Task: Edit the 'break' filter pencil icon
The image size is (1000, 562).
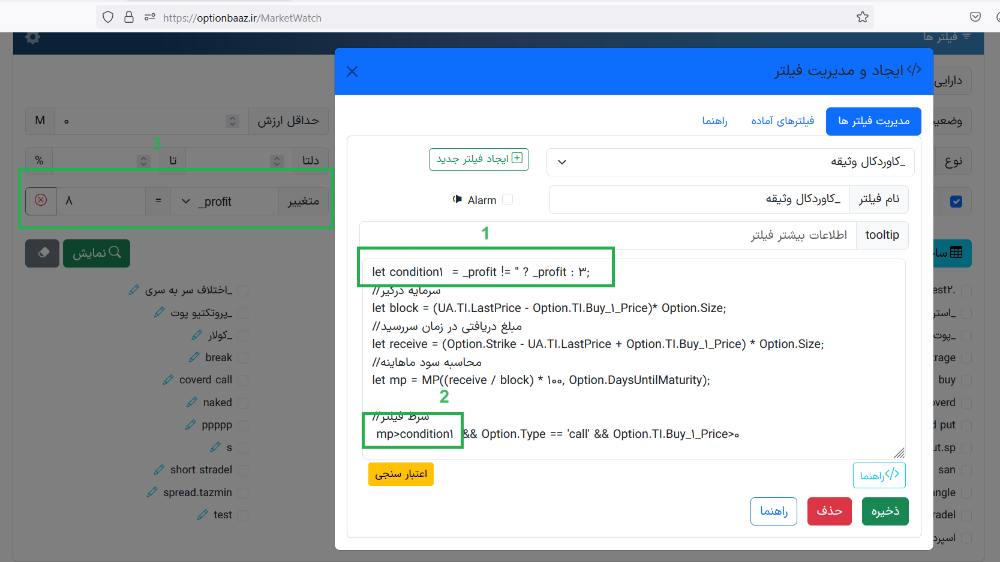Action: (x=194, y=357)
